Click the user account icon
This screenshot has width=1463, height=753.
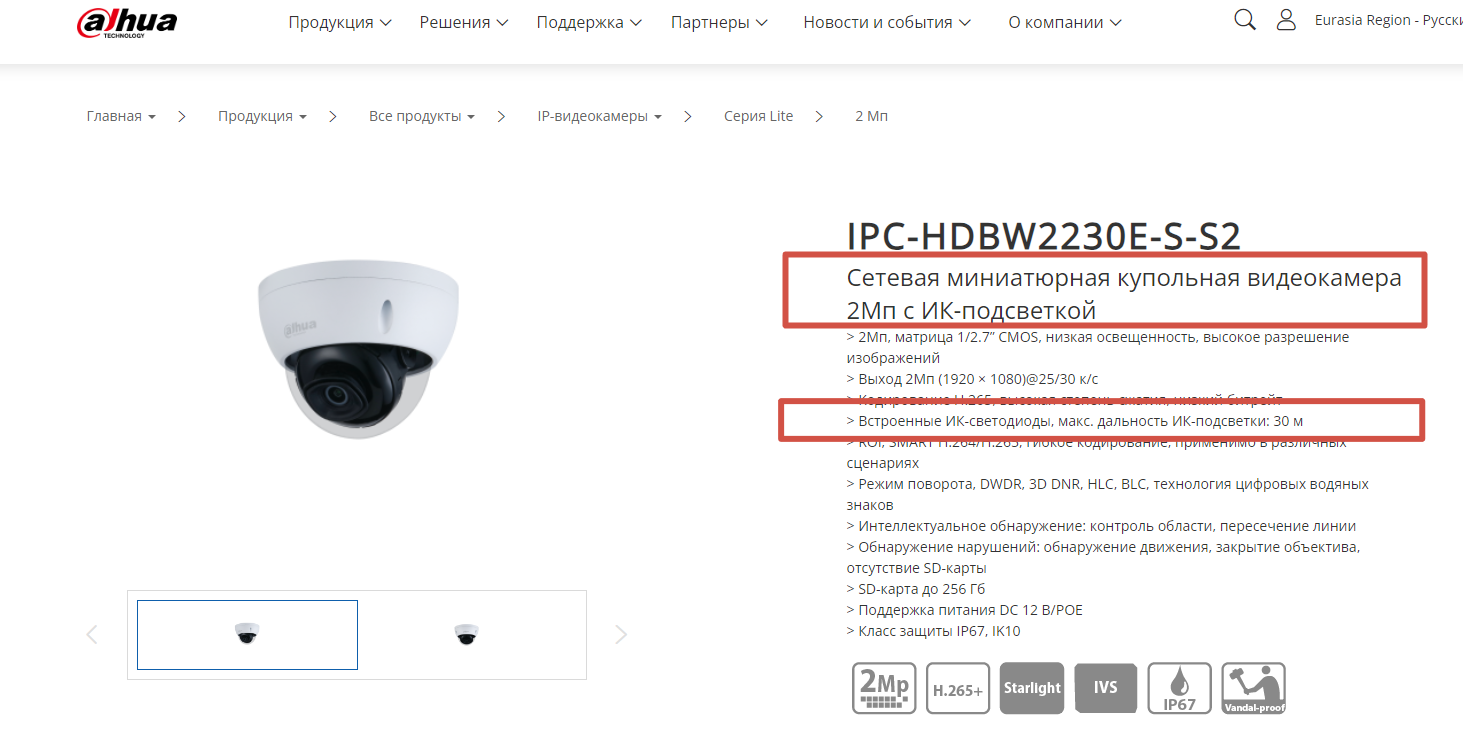(x=1286, y=20)
